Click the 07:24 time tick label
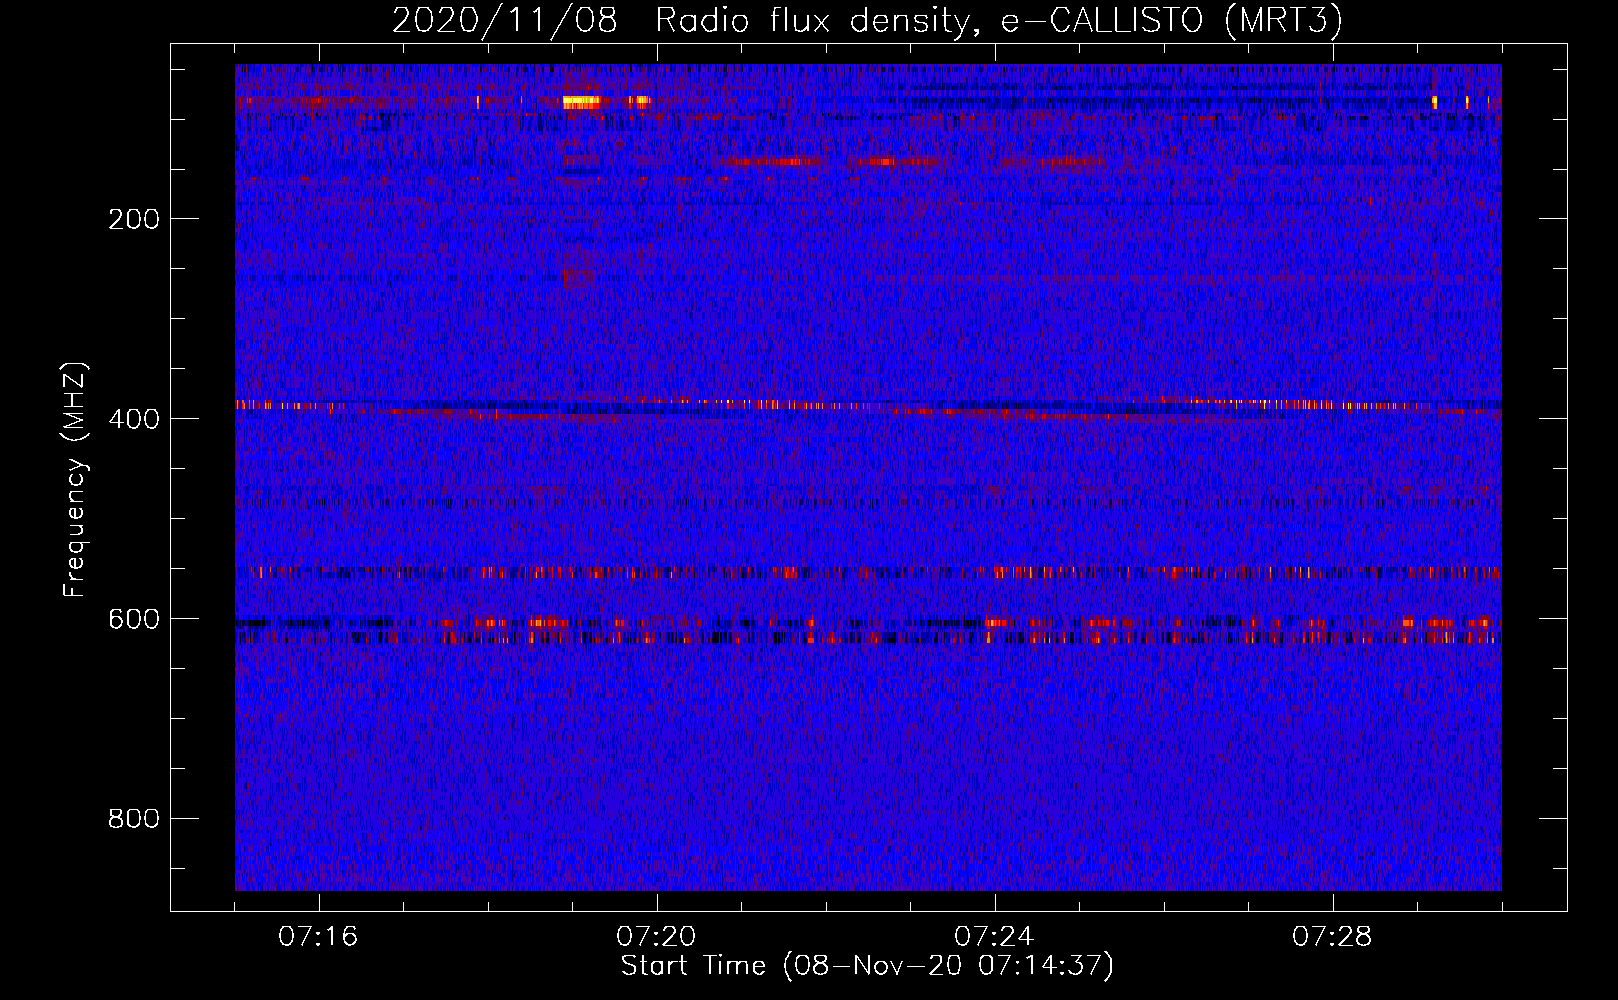 [x=994, y=937]
